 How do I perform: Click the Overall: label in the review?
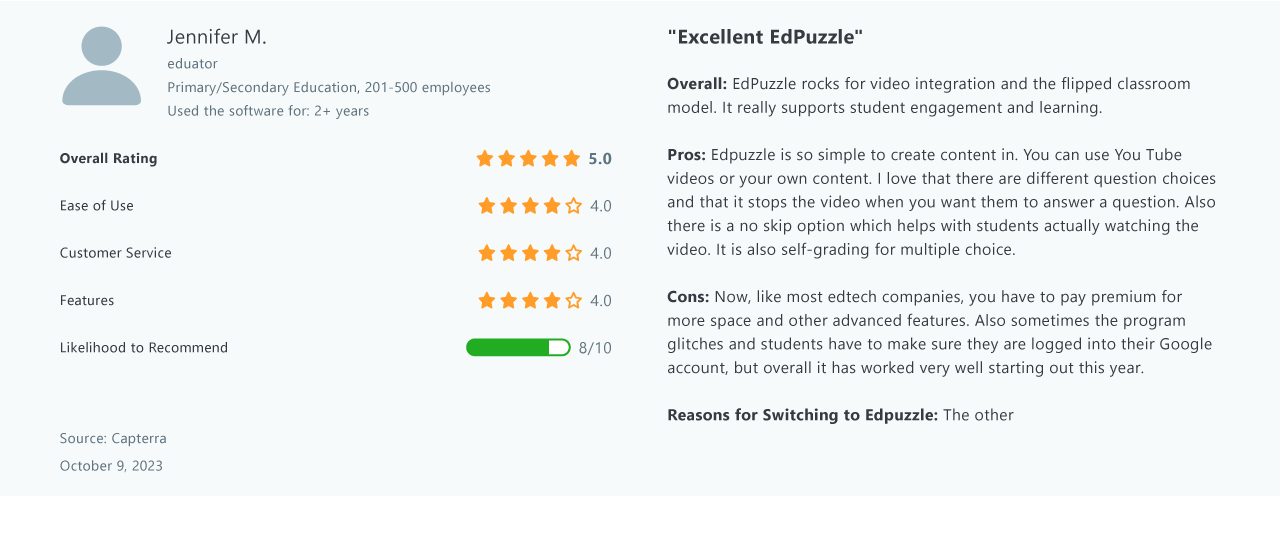click(697, 84)
